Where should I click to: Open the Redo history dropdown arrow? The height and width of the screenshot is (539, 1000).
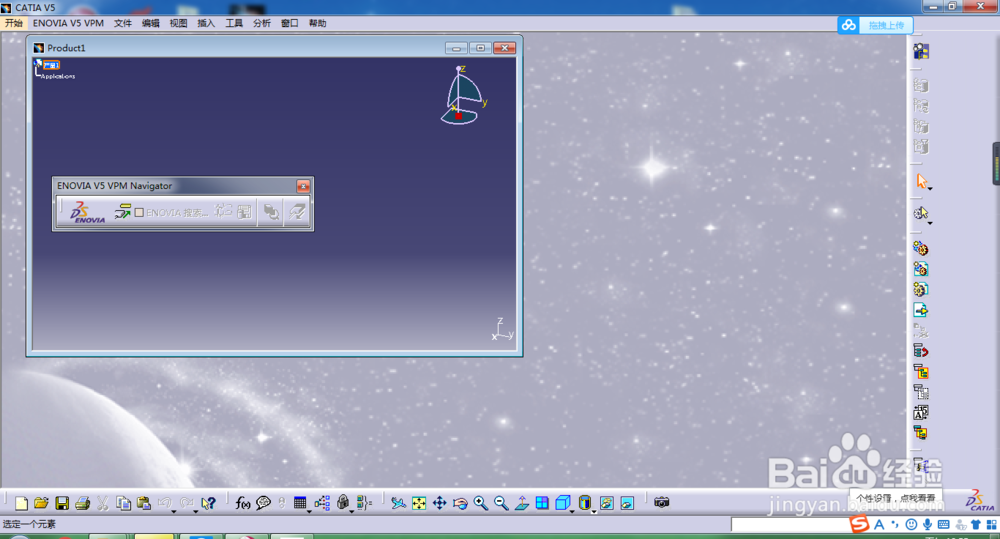[195, 511]
